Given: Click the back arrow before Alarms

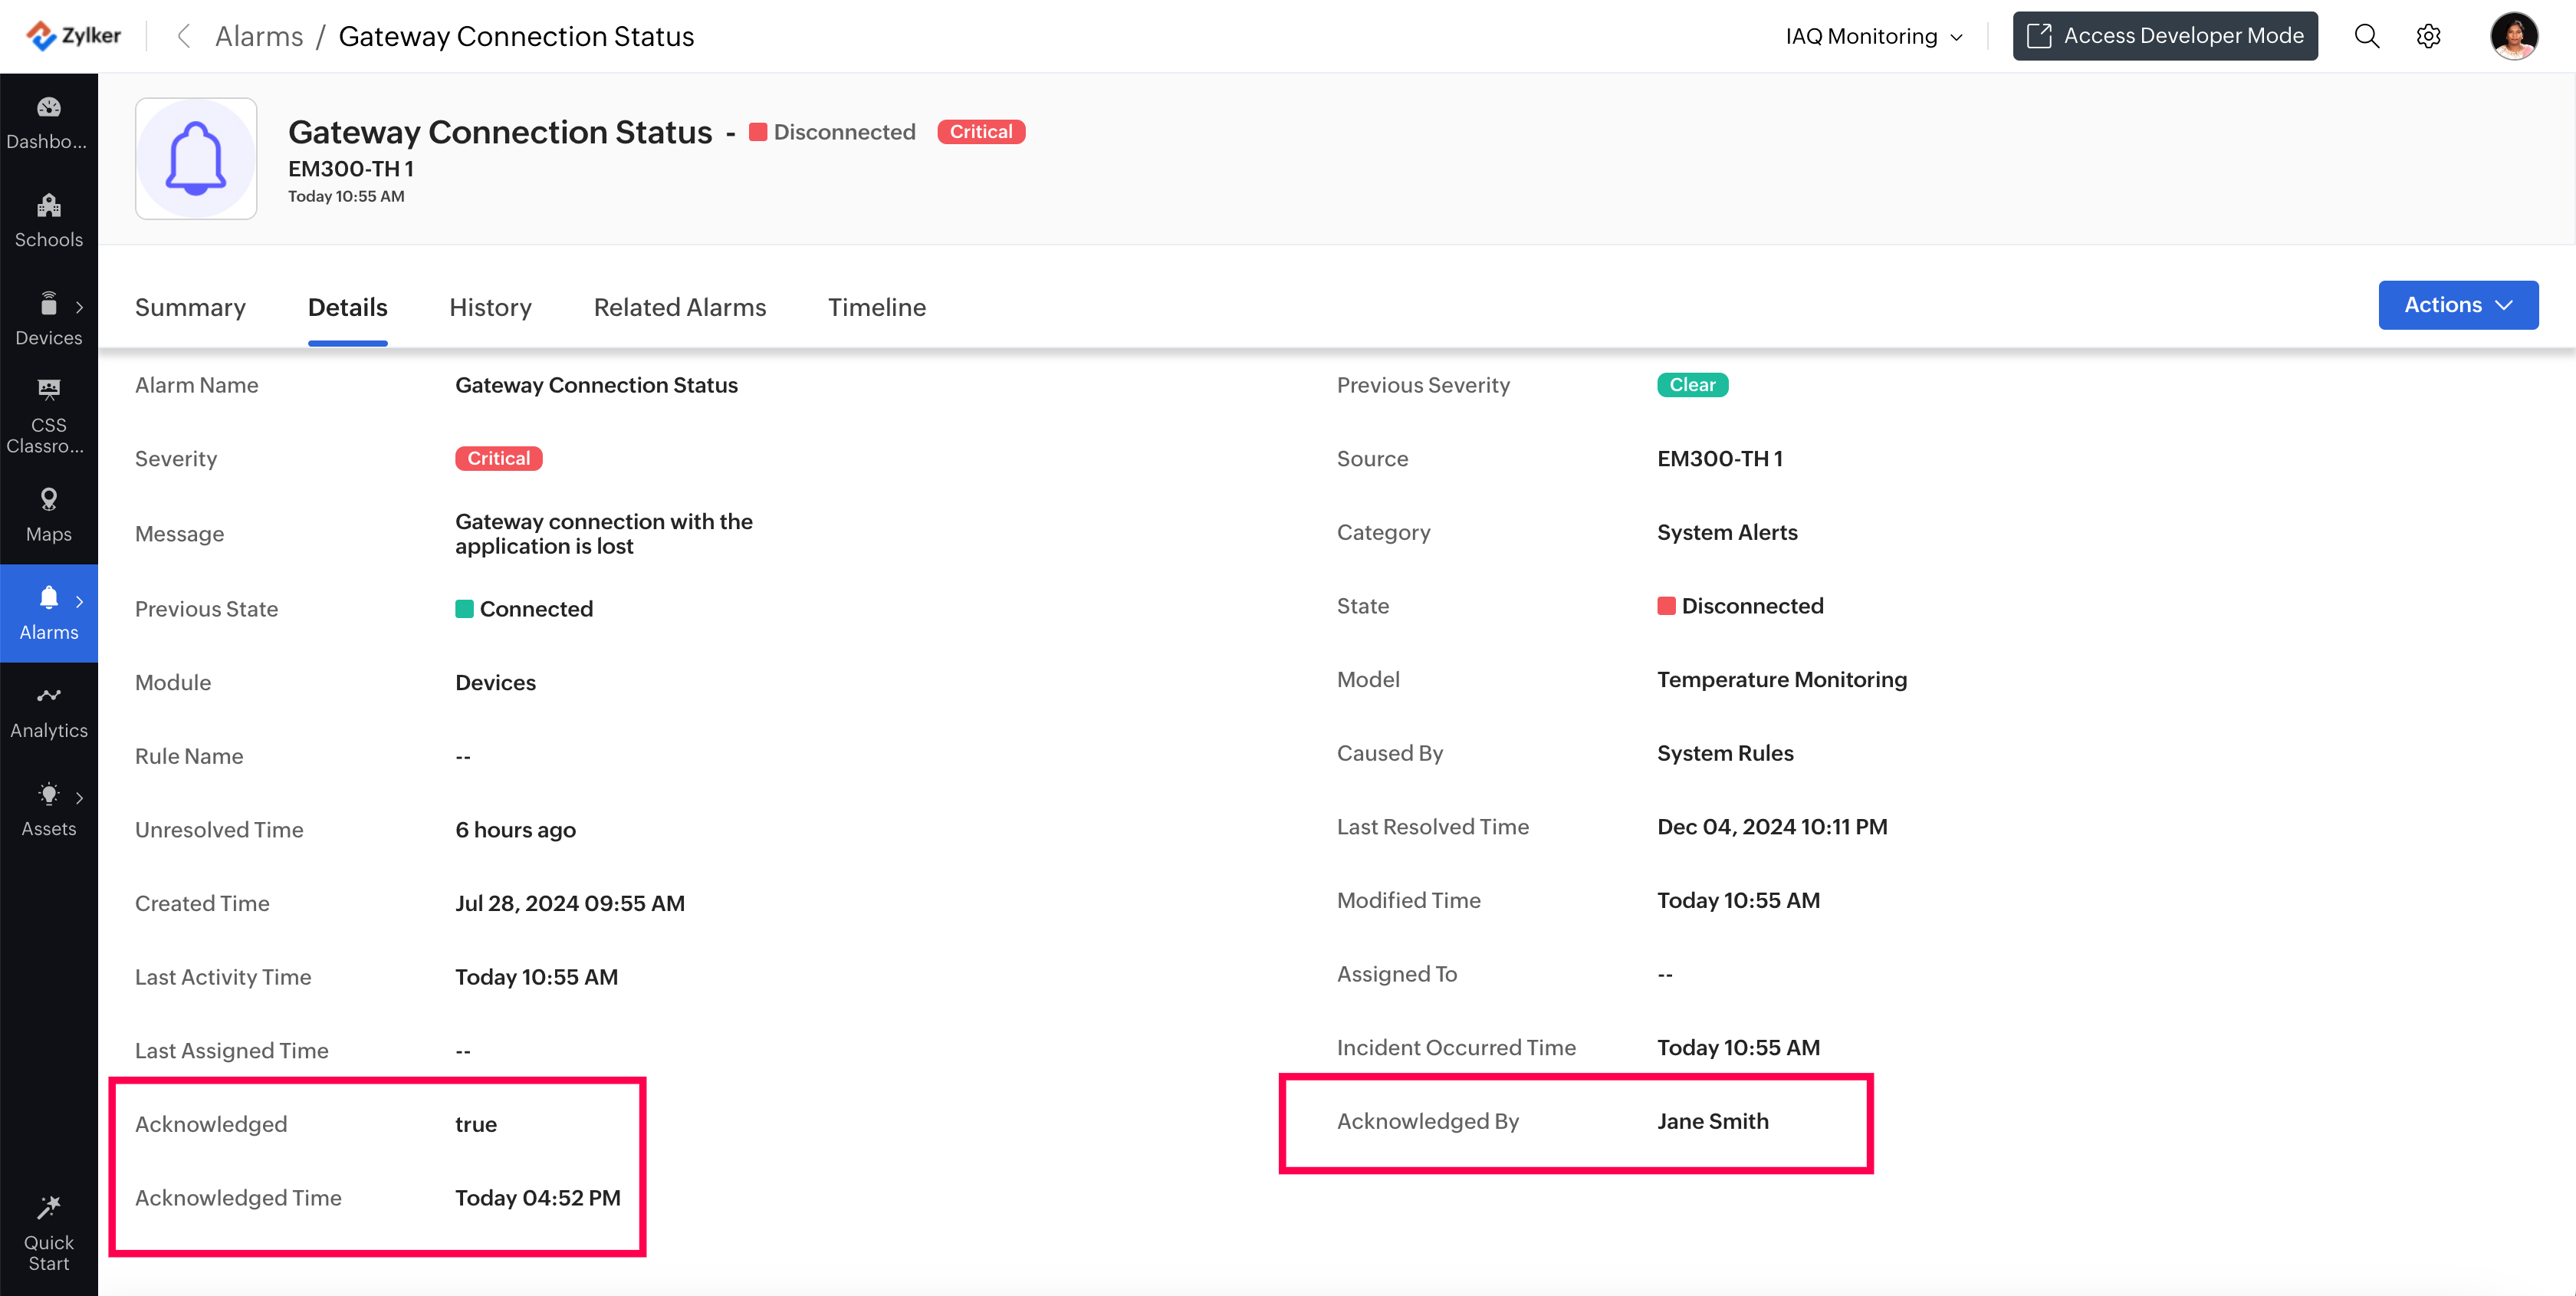Looking at the screenshot, I should coord(183,36).
